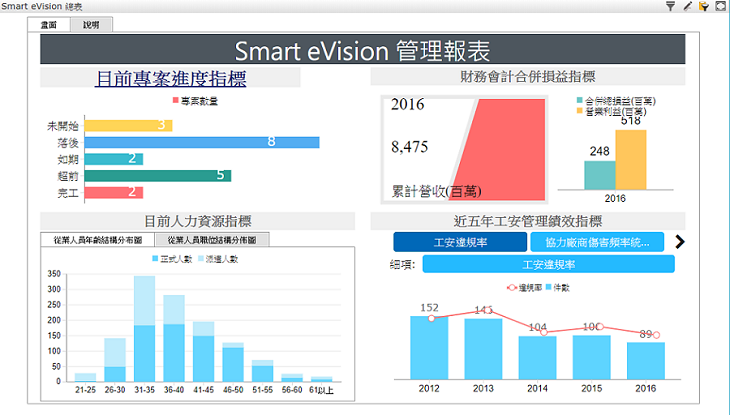The height and width of the screenshot is (415, 730).
Task: Click the 31-35 age group bar
Action: click(144, 329)
